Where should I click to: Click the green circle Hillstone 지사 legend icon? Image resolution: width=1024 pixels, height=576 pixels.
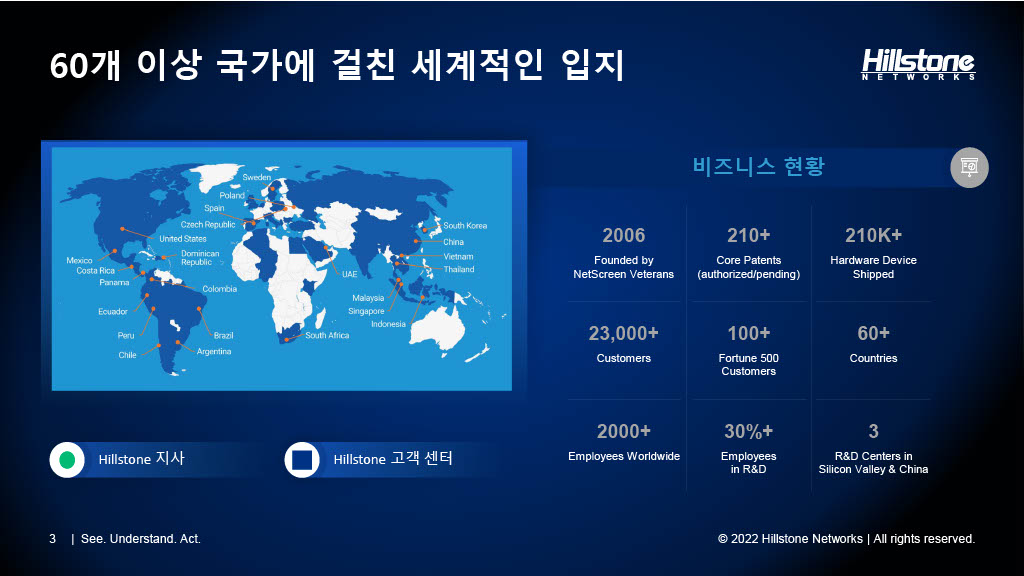point(67,460)
